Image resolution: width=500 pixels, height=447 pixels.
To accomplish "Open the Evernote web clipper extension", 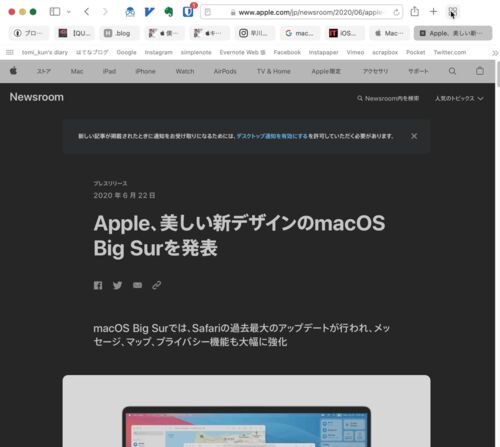I will point(169,12).
